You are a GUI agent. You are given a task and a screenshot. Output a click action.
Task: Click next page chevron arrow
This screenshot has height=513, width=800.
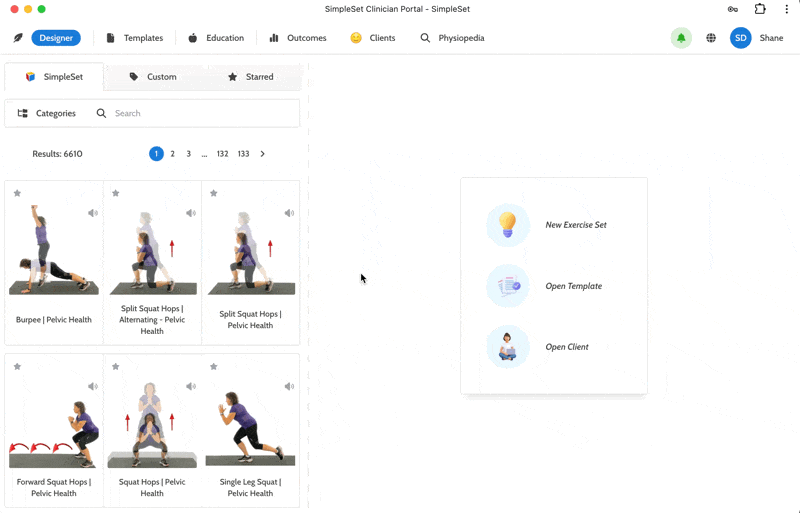[262, 154]
